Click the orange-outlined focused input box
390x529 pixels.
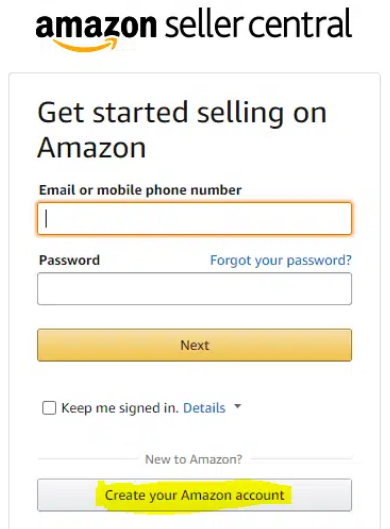pos(195,219)
